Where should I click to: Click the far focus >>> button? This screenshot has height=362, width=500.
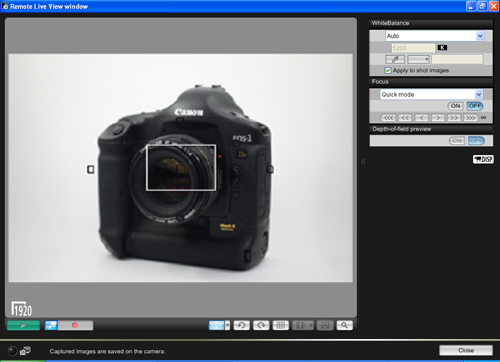tap(471, 118)
